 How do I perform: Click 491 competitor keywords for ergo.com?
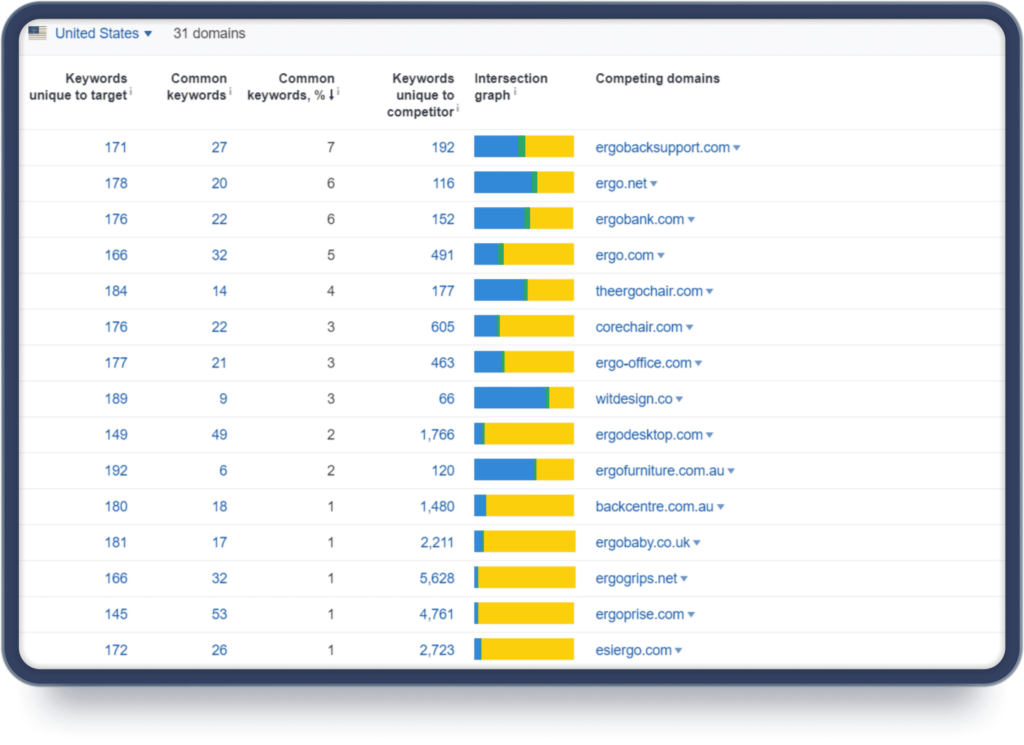pos(442,255)
